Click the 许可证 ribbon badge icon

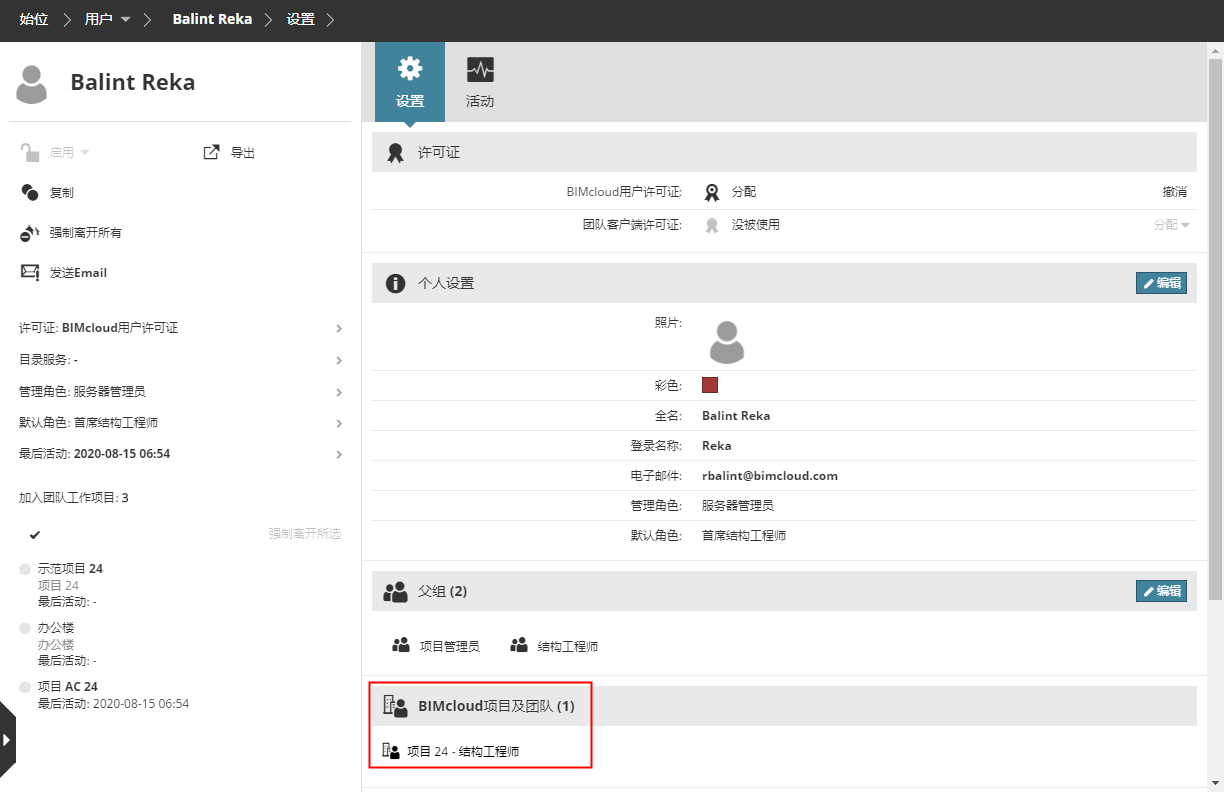click(x=395, y=153)
